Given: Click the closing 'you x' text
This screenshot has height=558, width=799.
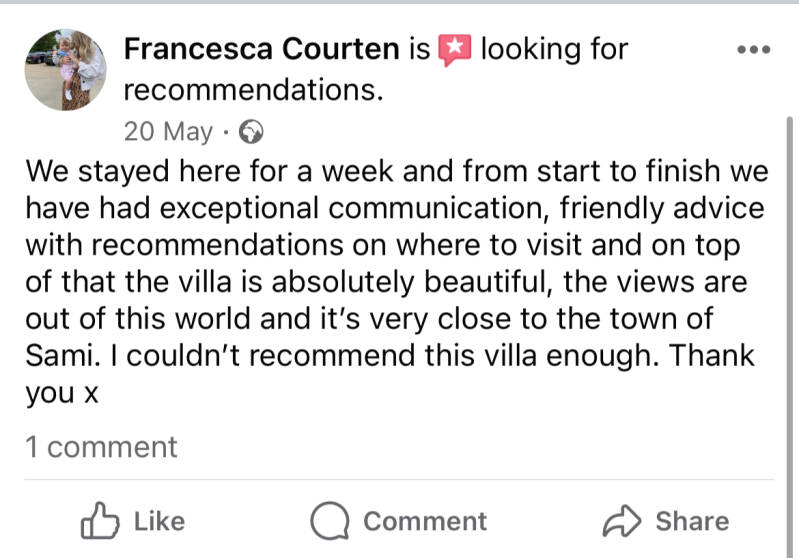Looking at the screenshot, I should tap(61, 394).
